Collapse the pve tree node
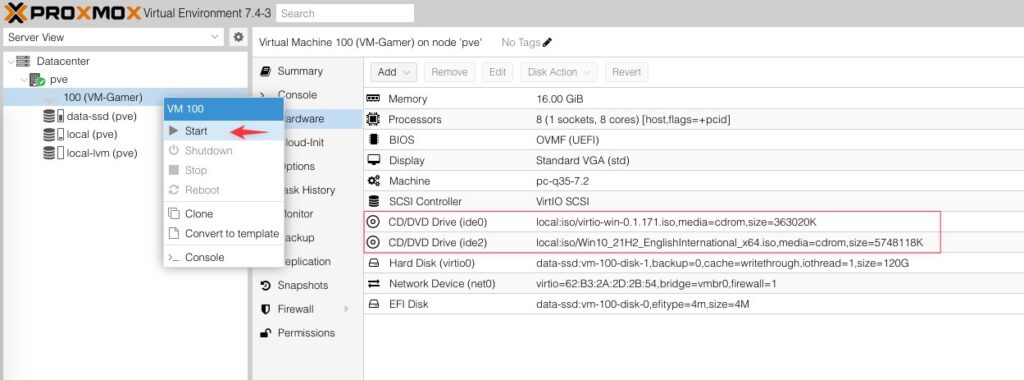 click(23, 80)
